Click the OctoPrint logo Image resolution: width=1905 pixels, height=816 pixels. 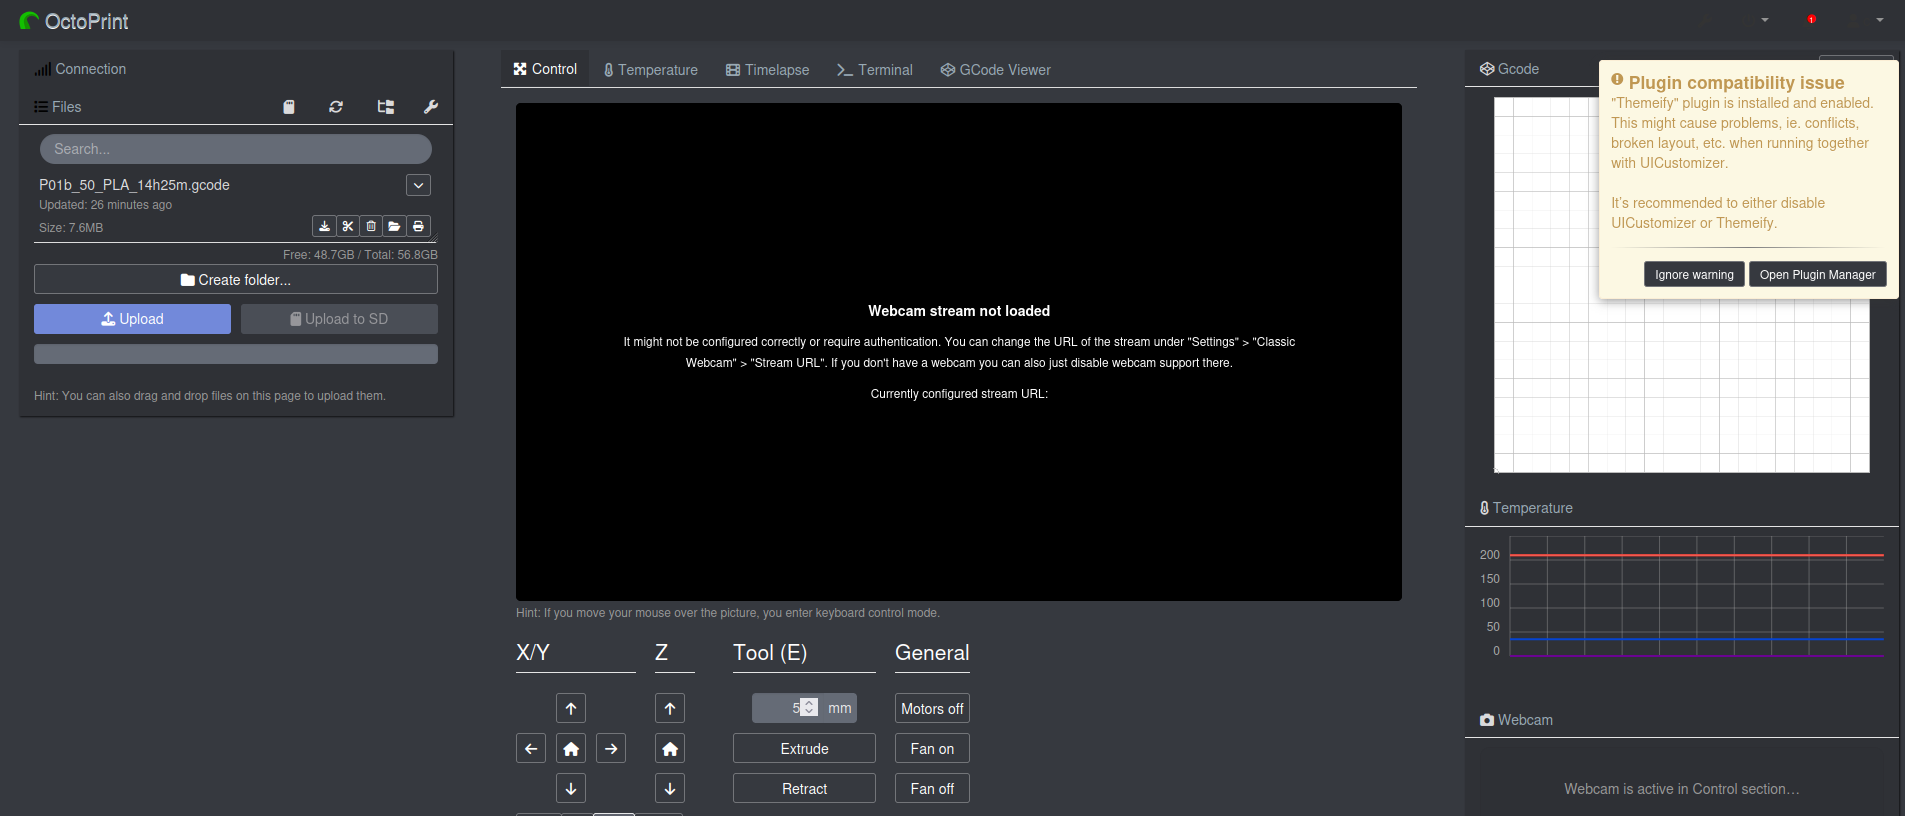(74, 21)
